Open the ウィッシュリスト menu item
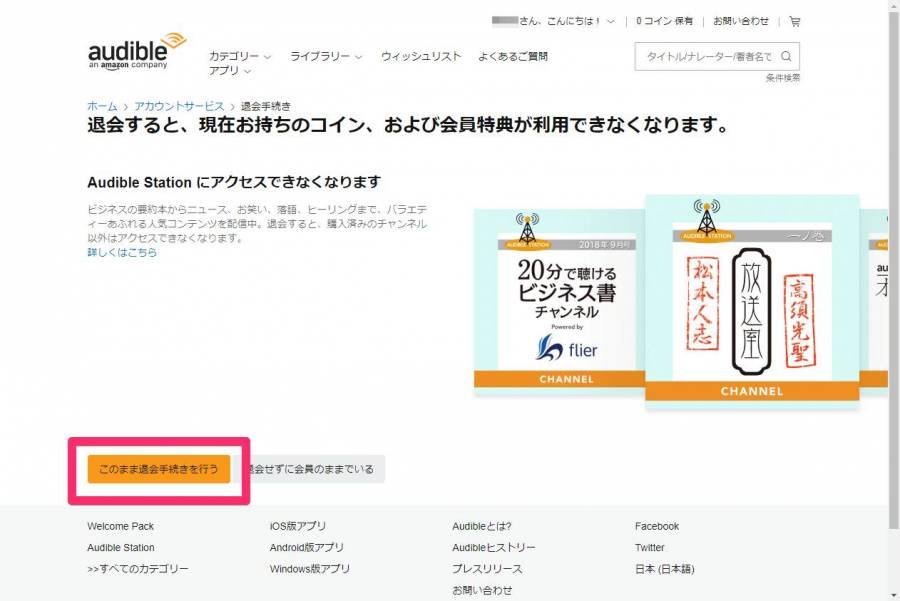The height and width of the screenshot is (601, 900). 421,56
